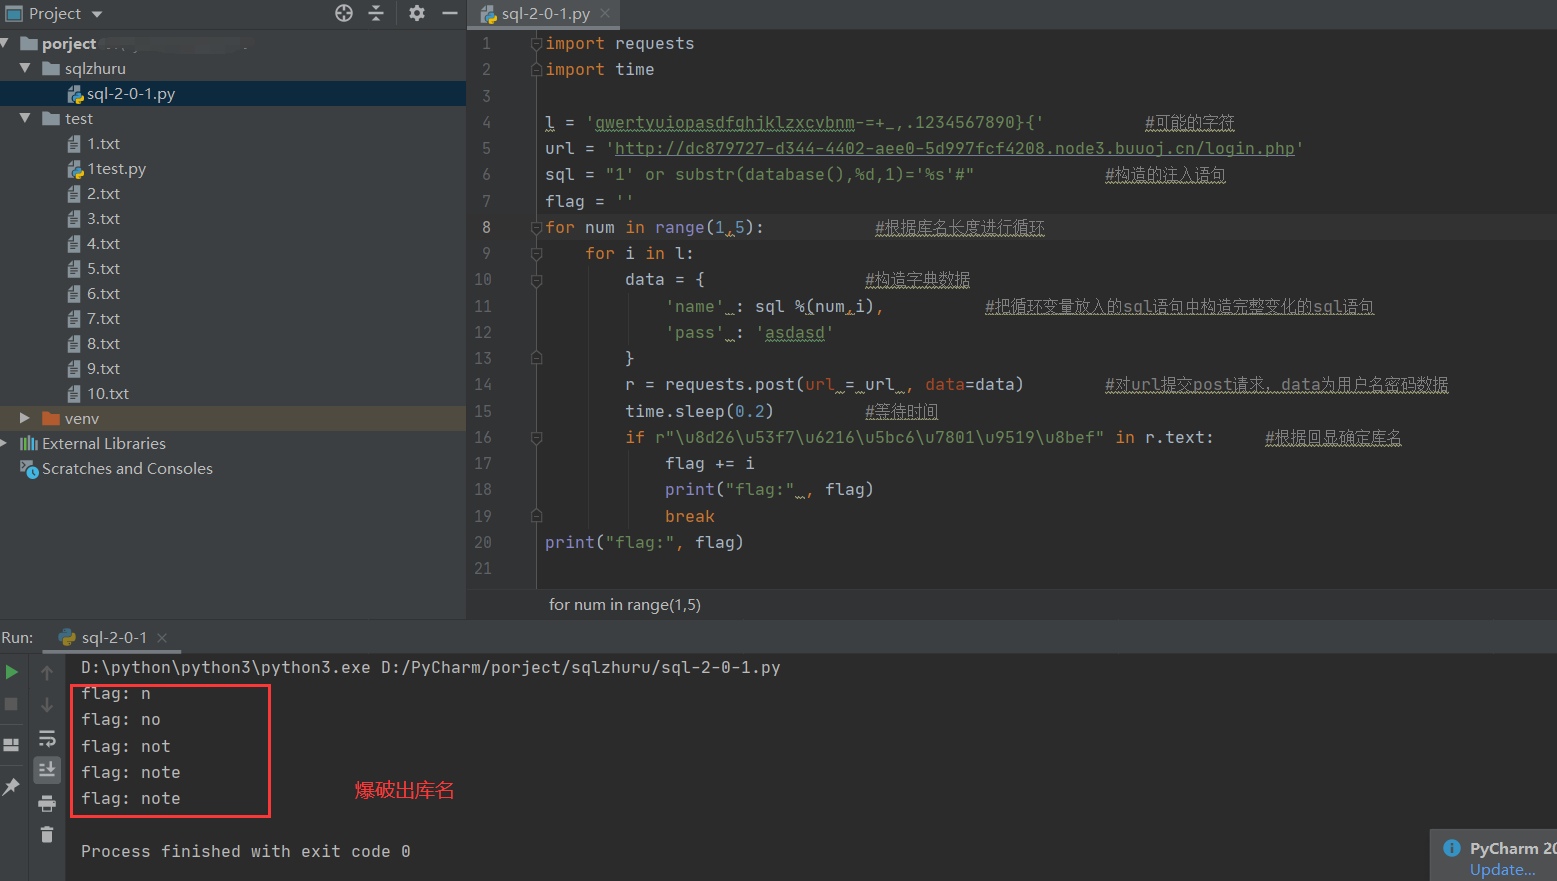
Task: Open 7.txt file
Action: point(103,318)
